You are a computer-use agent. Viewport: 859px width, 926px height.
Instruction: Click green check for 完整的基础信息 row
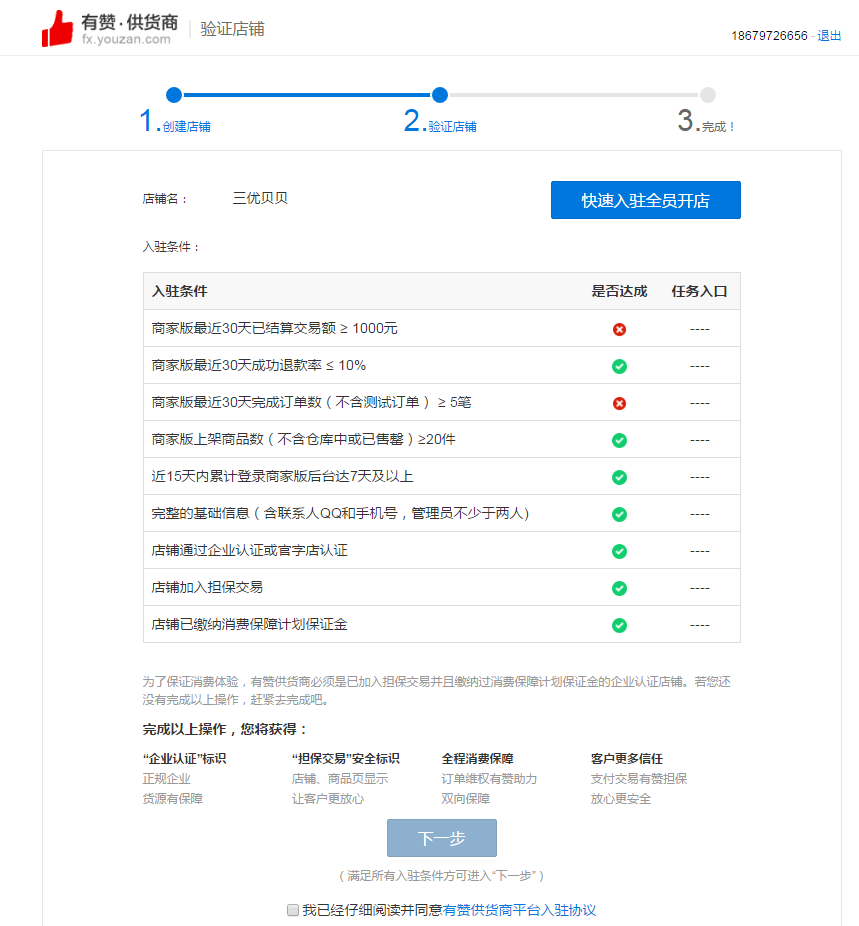[619, 514]
